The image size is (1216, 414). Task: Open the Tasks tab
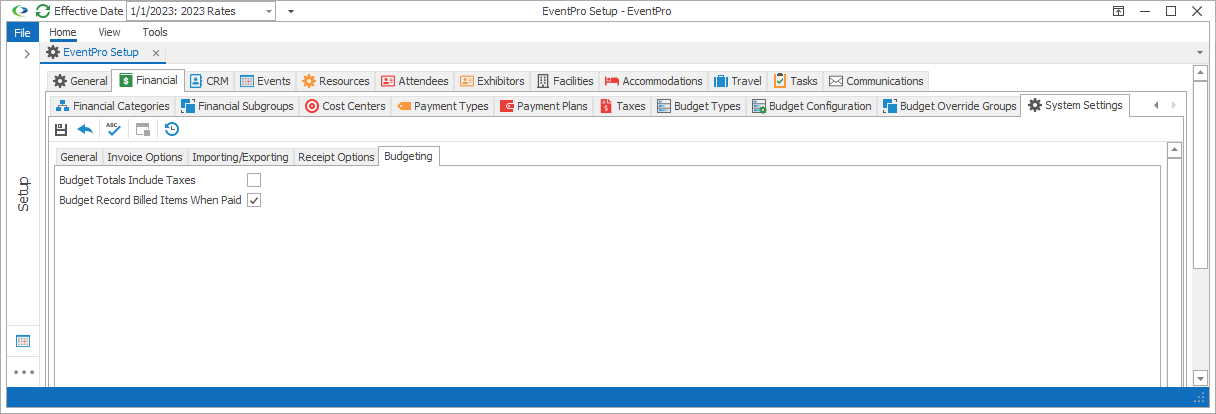click(x=796, y=81)
